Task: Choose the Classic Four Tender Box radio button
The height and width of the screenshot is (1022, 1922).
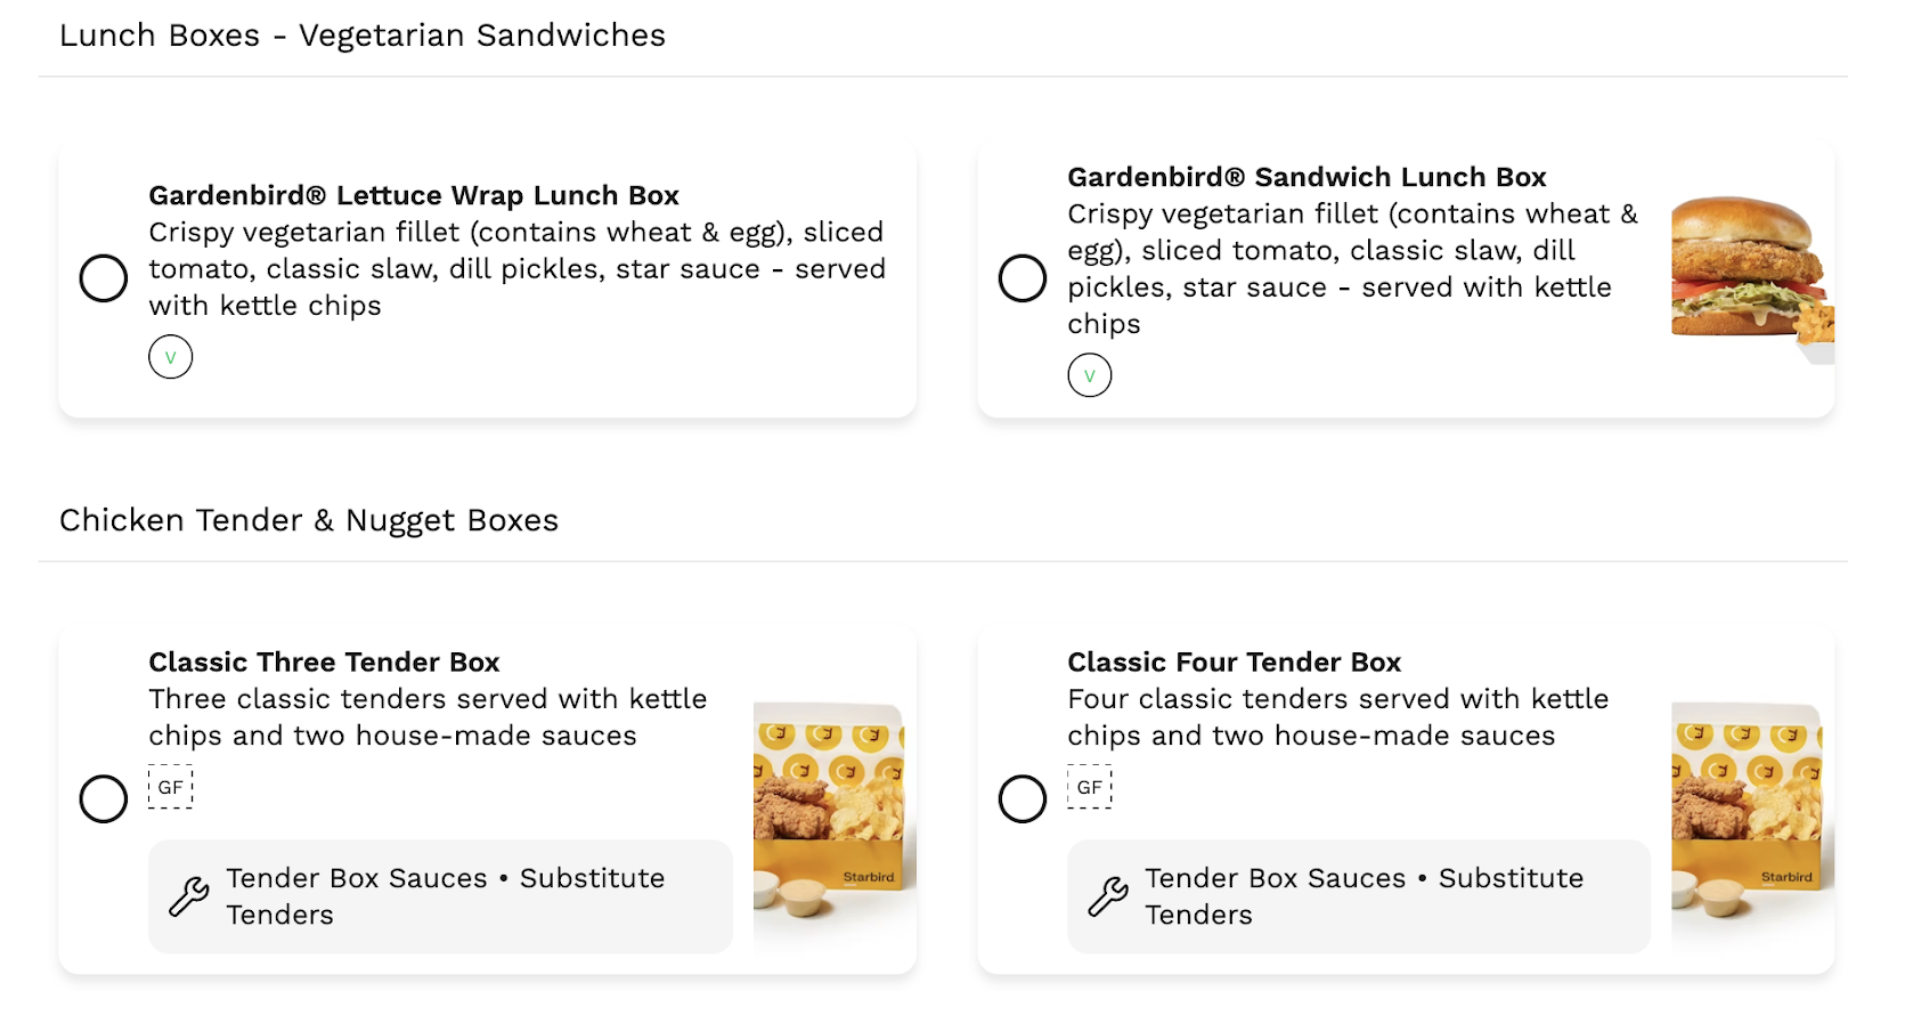Action: tap(1022, 799)
